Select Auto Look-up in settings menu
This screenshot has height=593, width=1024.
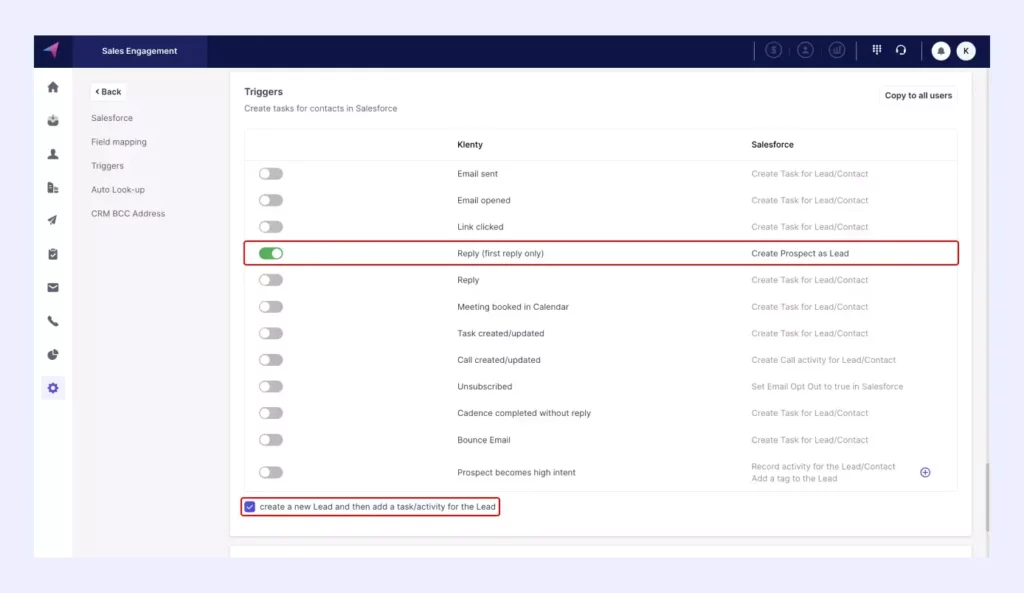tap(118, 189)
